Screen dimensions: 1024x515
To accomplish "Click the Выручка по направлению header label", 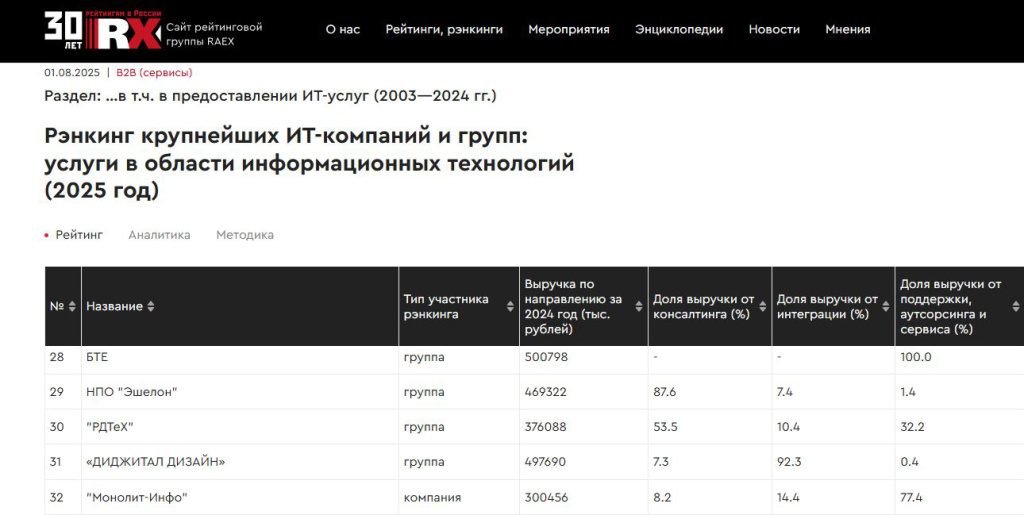I will click(573, 306).
